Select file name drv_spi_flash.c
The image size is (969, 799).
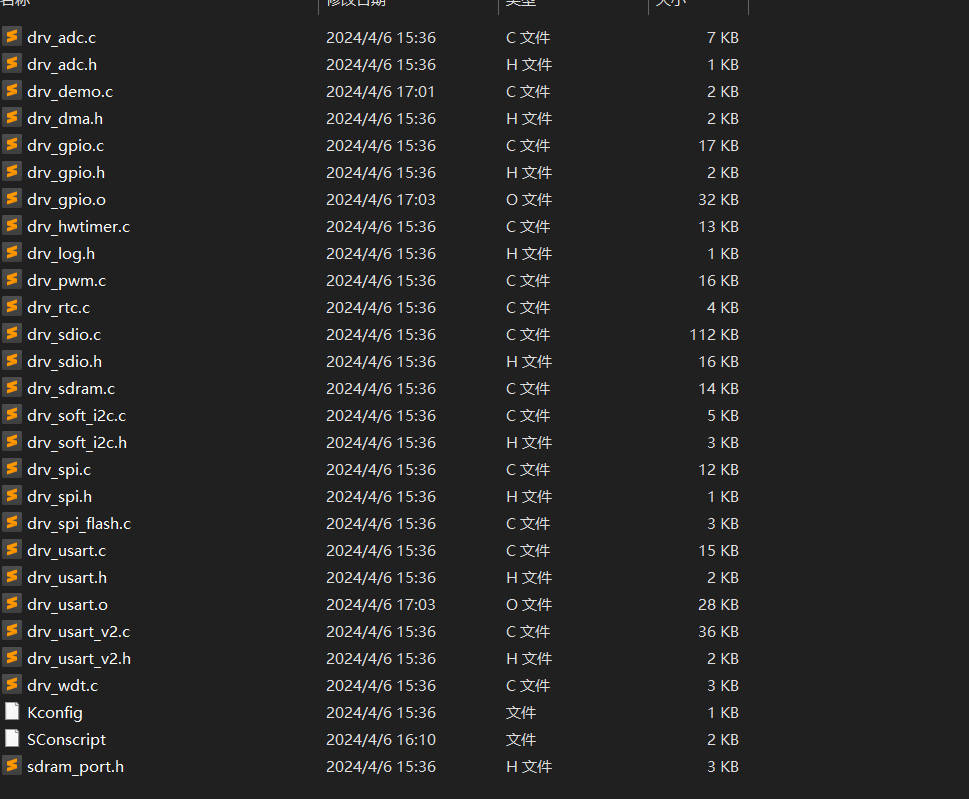coord(79,523)
